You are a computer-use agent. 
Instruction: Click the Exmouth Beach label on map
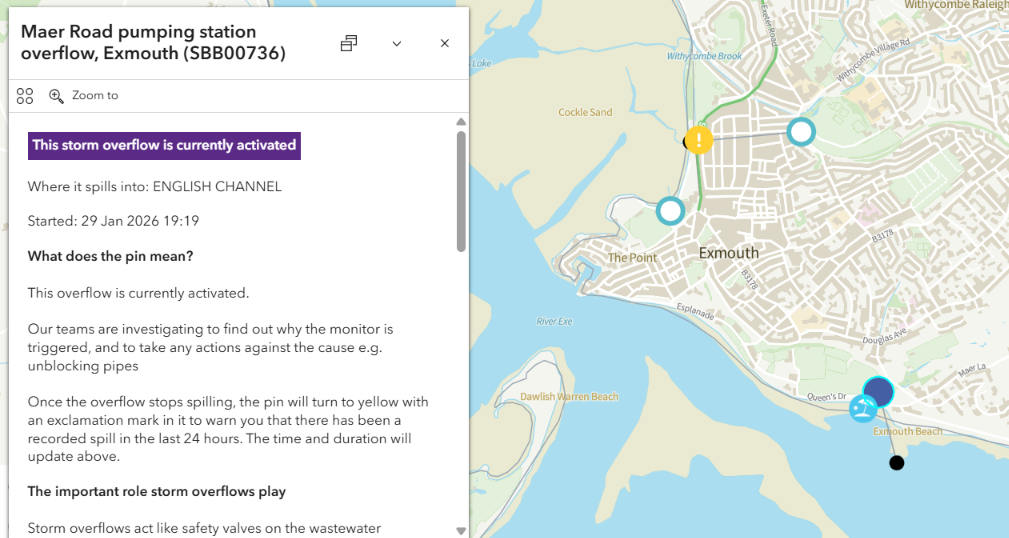coord(907,432)
